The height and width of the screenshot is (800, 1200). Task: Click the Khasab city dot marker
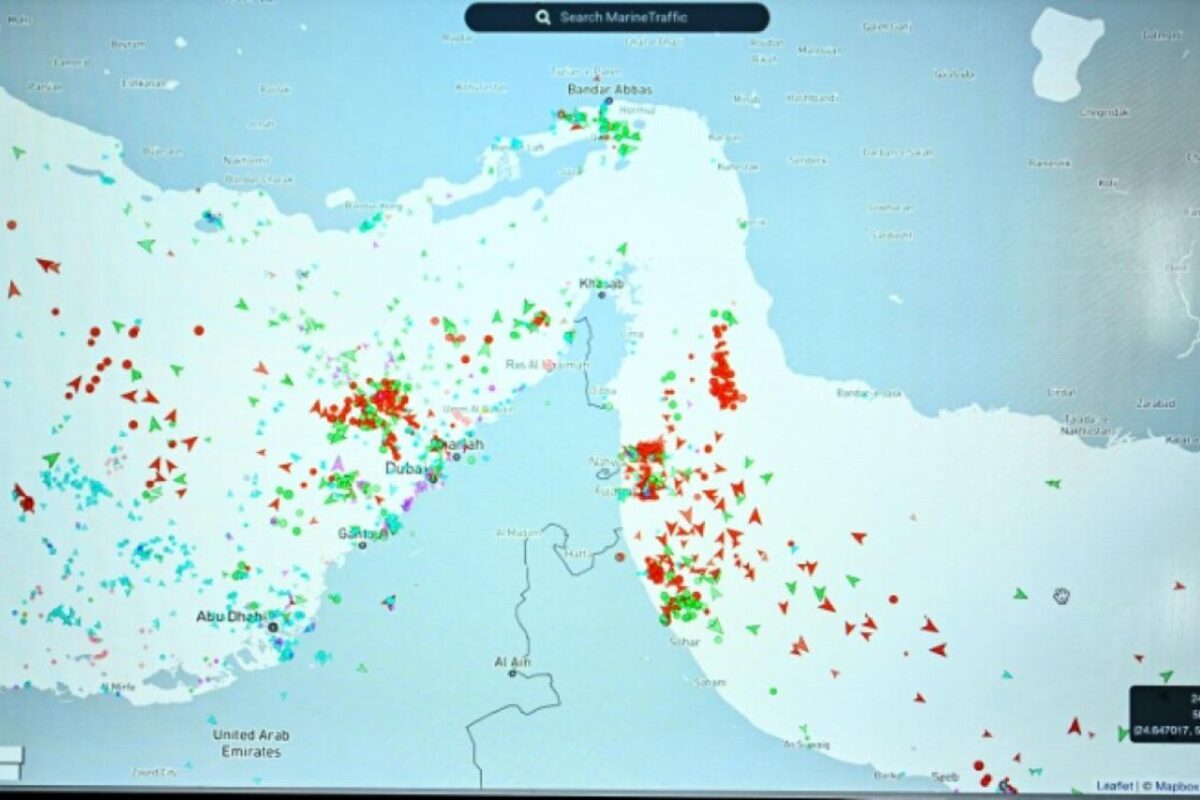[x=602, y=295]
